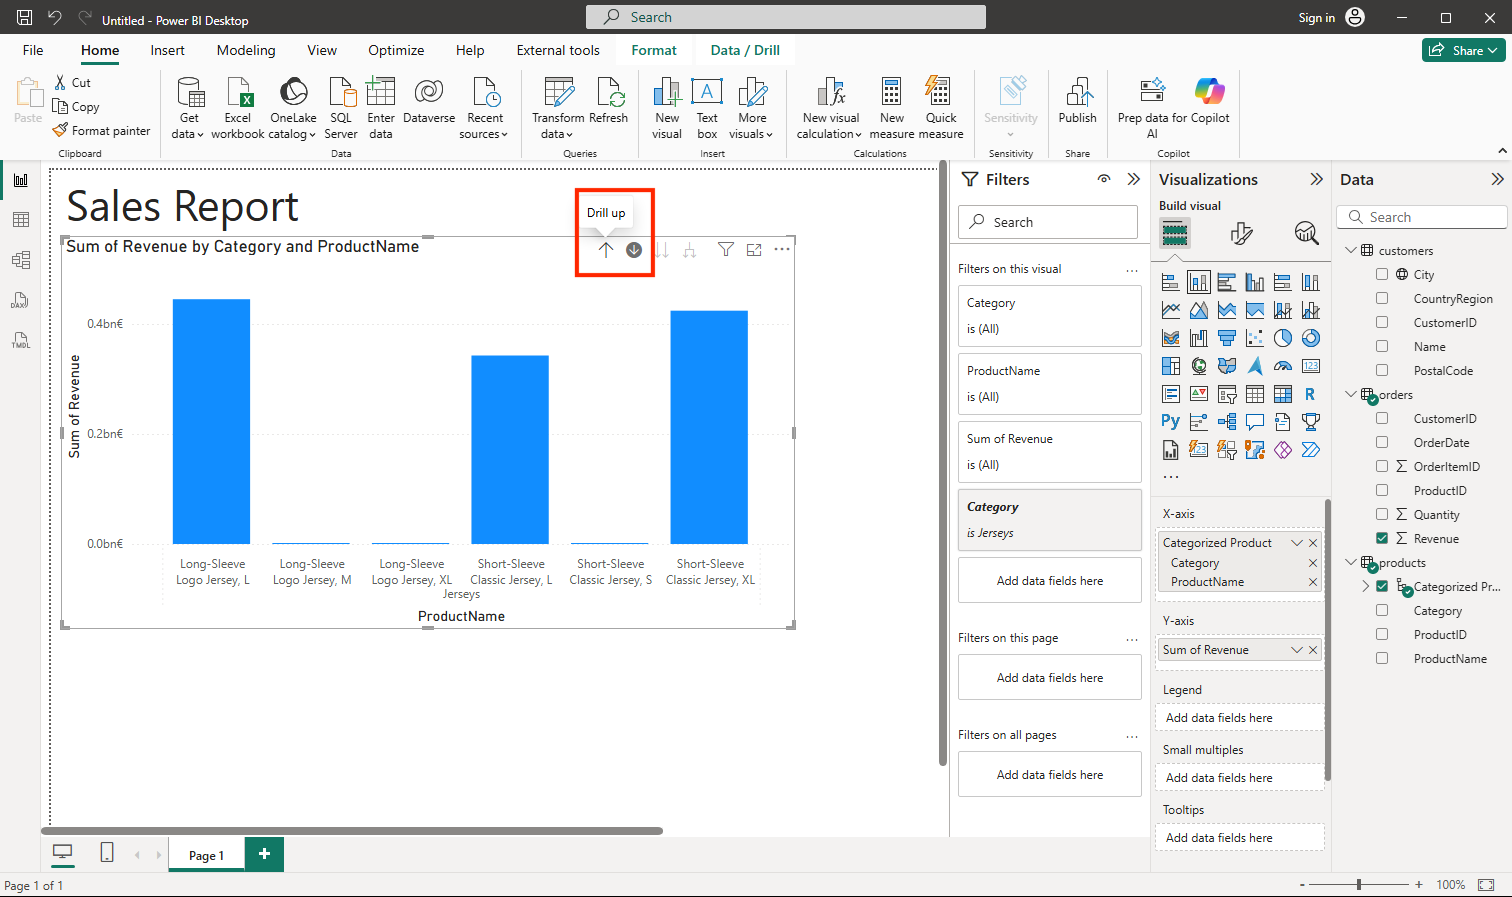Image resolution: width=1512 pixels, height=897 pixels.
Task: Check the PostalCode field checkbox
Action: pyautogui.click(x=1382, y=370)
